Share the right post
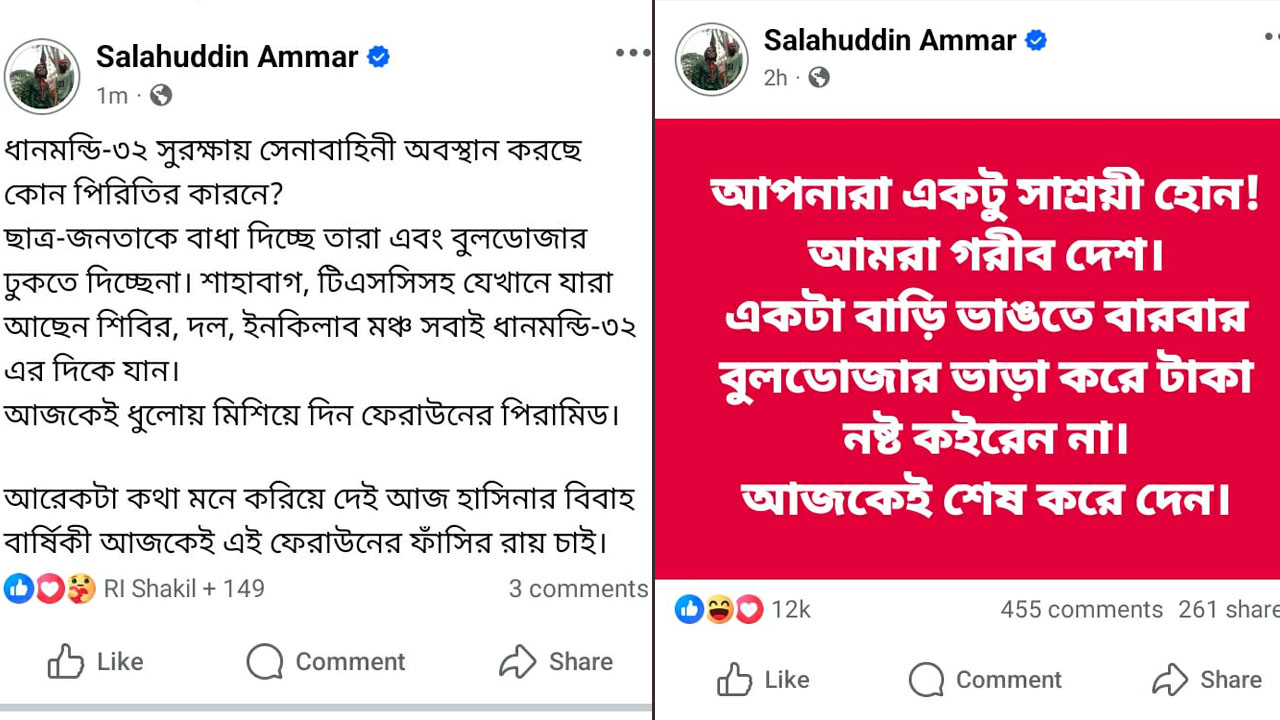 (x=1207, y=680)
